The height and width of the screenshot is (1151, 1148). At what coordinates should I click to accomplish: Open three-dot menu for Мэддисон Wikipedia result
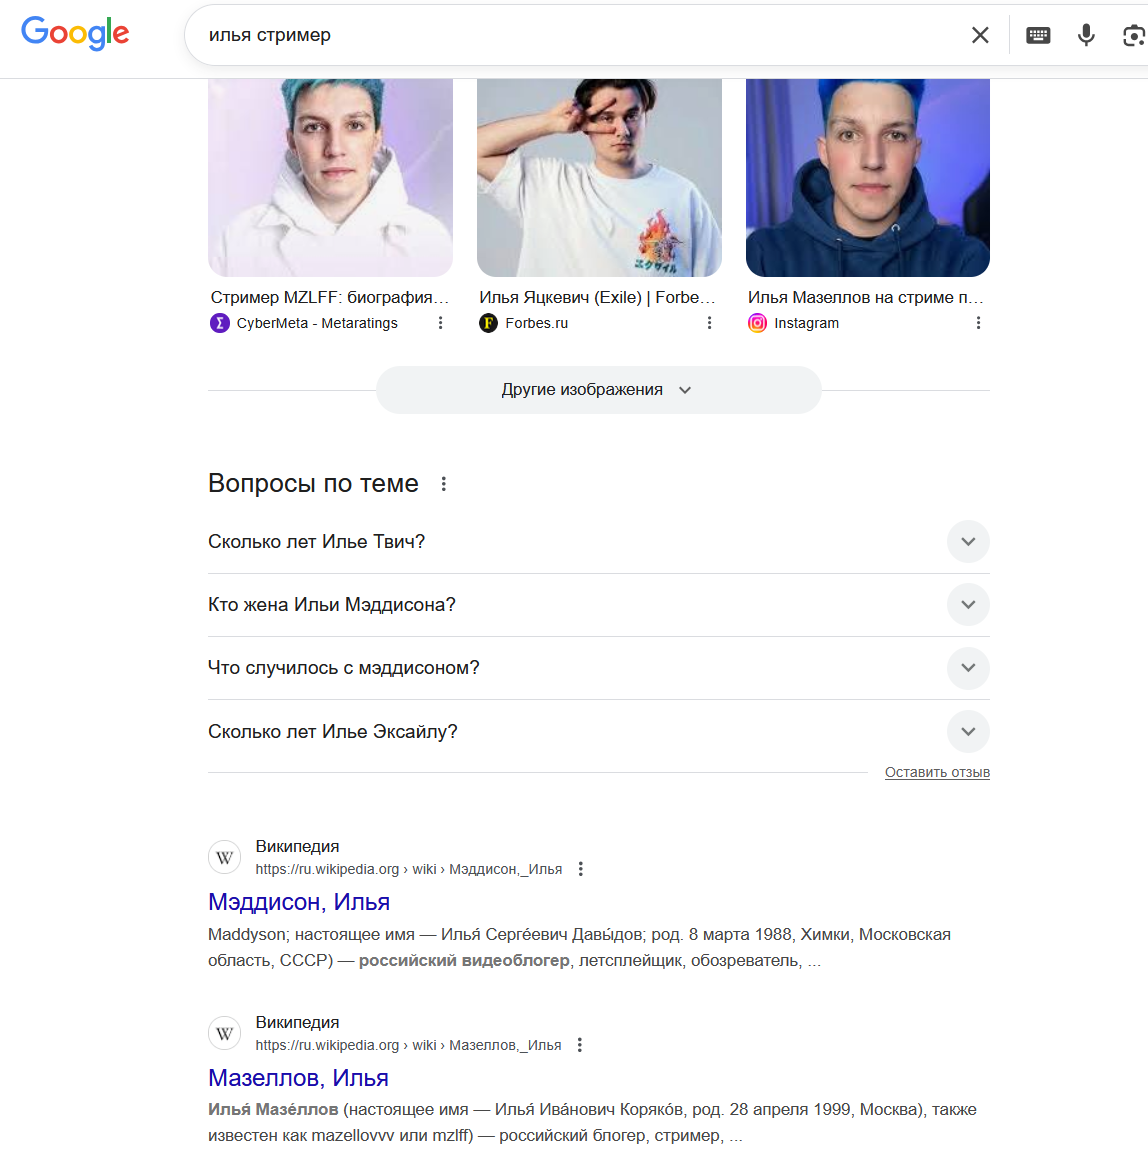(x=581, y=869)
